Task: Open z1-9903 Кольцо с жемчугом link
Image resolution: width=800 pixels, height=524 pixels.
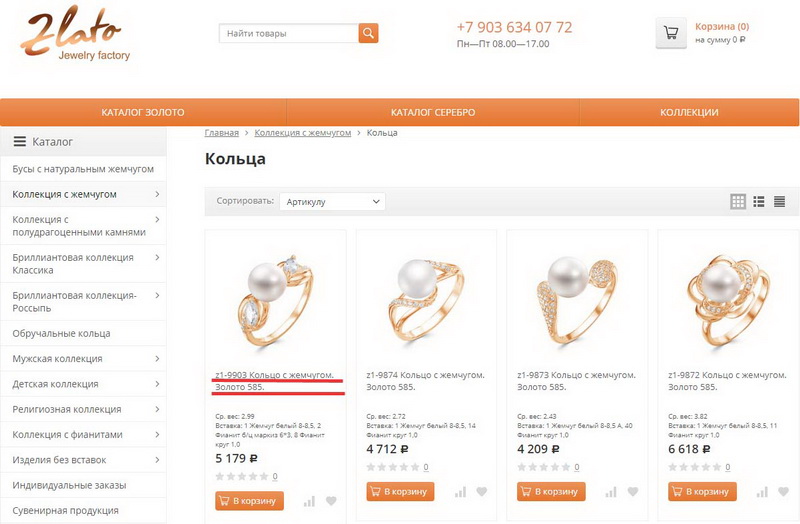Action: pos(274,381)
